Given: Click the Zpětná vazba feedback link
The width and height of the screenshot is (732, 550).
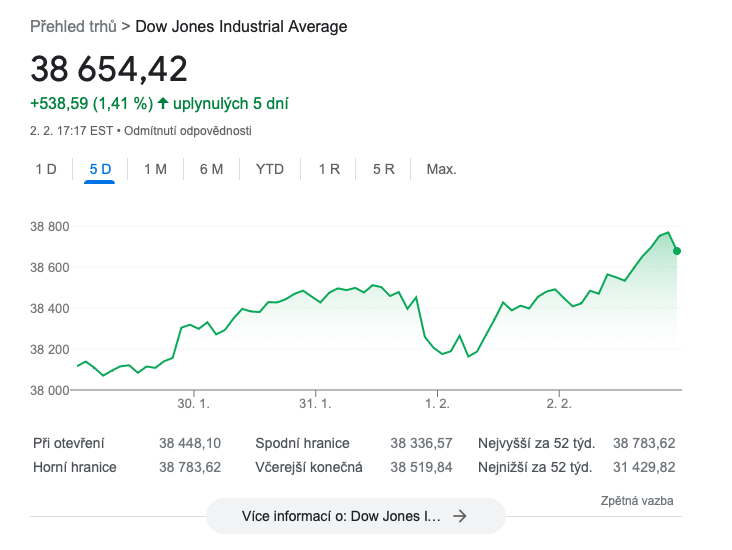Looking at the screenshot, I should (x=637, y=501).
